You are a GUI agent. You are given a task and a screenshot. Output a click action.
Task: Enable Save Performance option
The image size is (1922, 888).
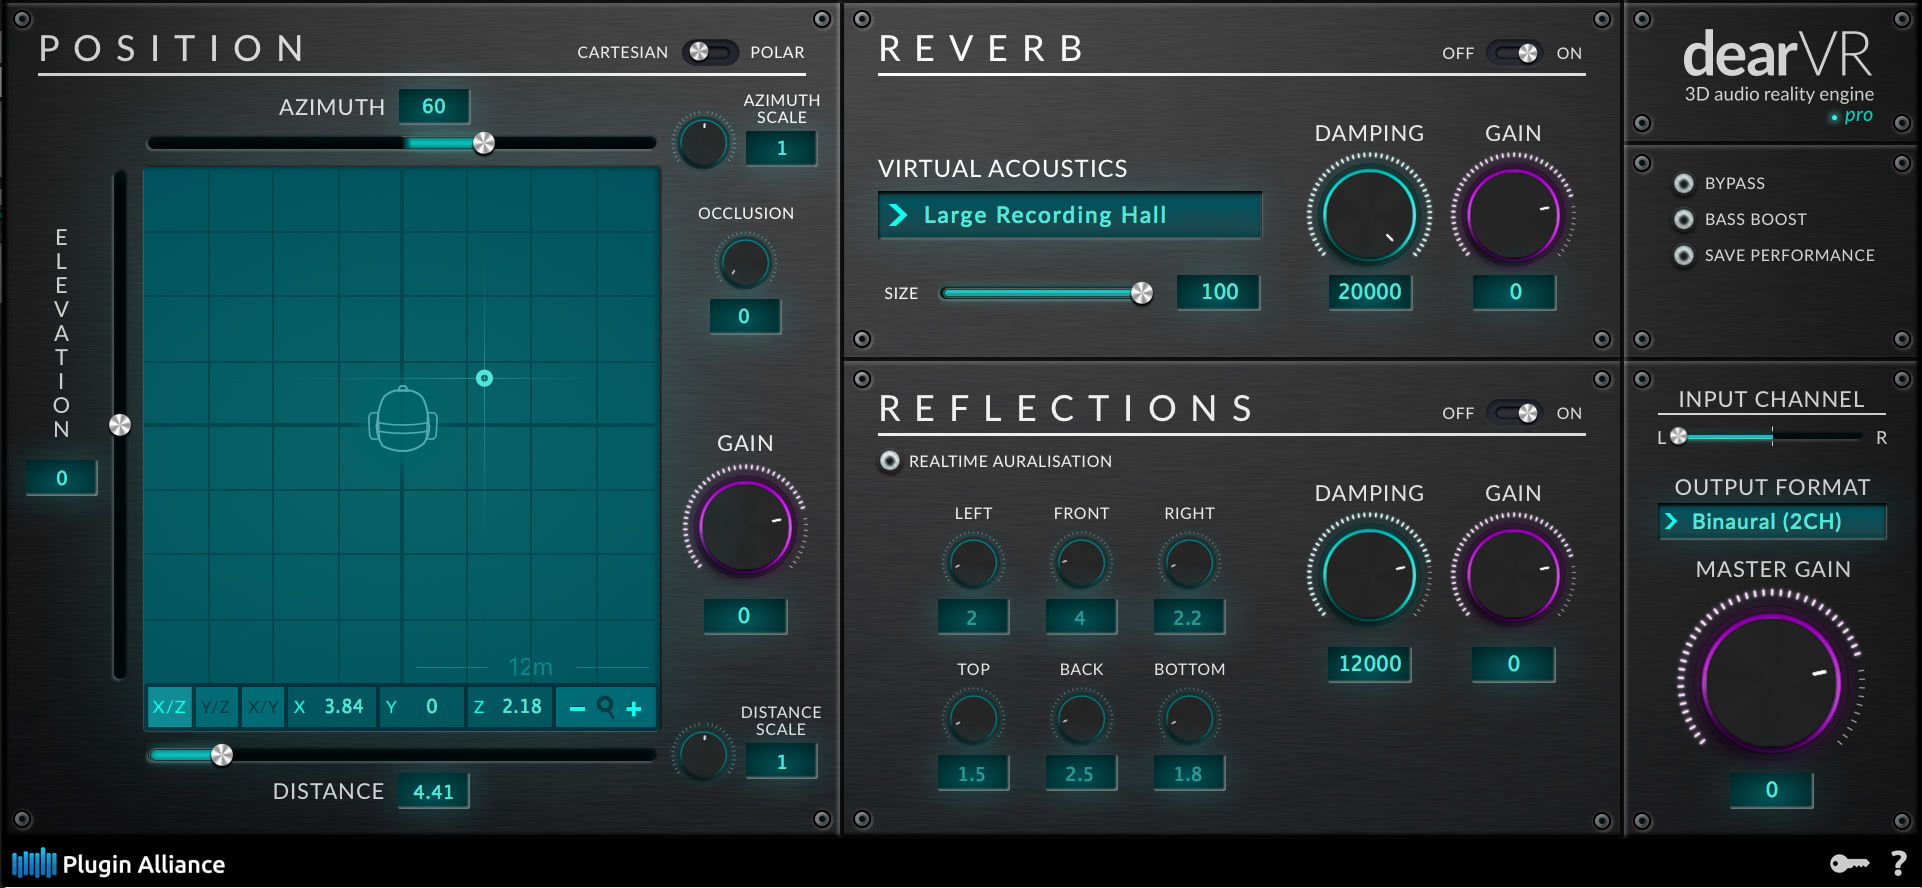coord(1684,255)
